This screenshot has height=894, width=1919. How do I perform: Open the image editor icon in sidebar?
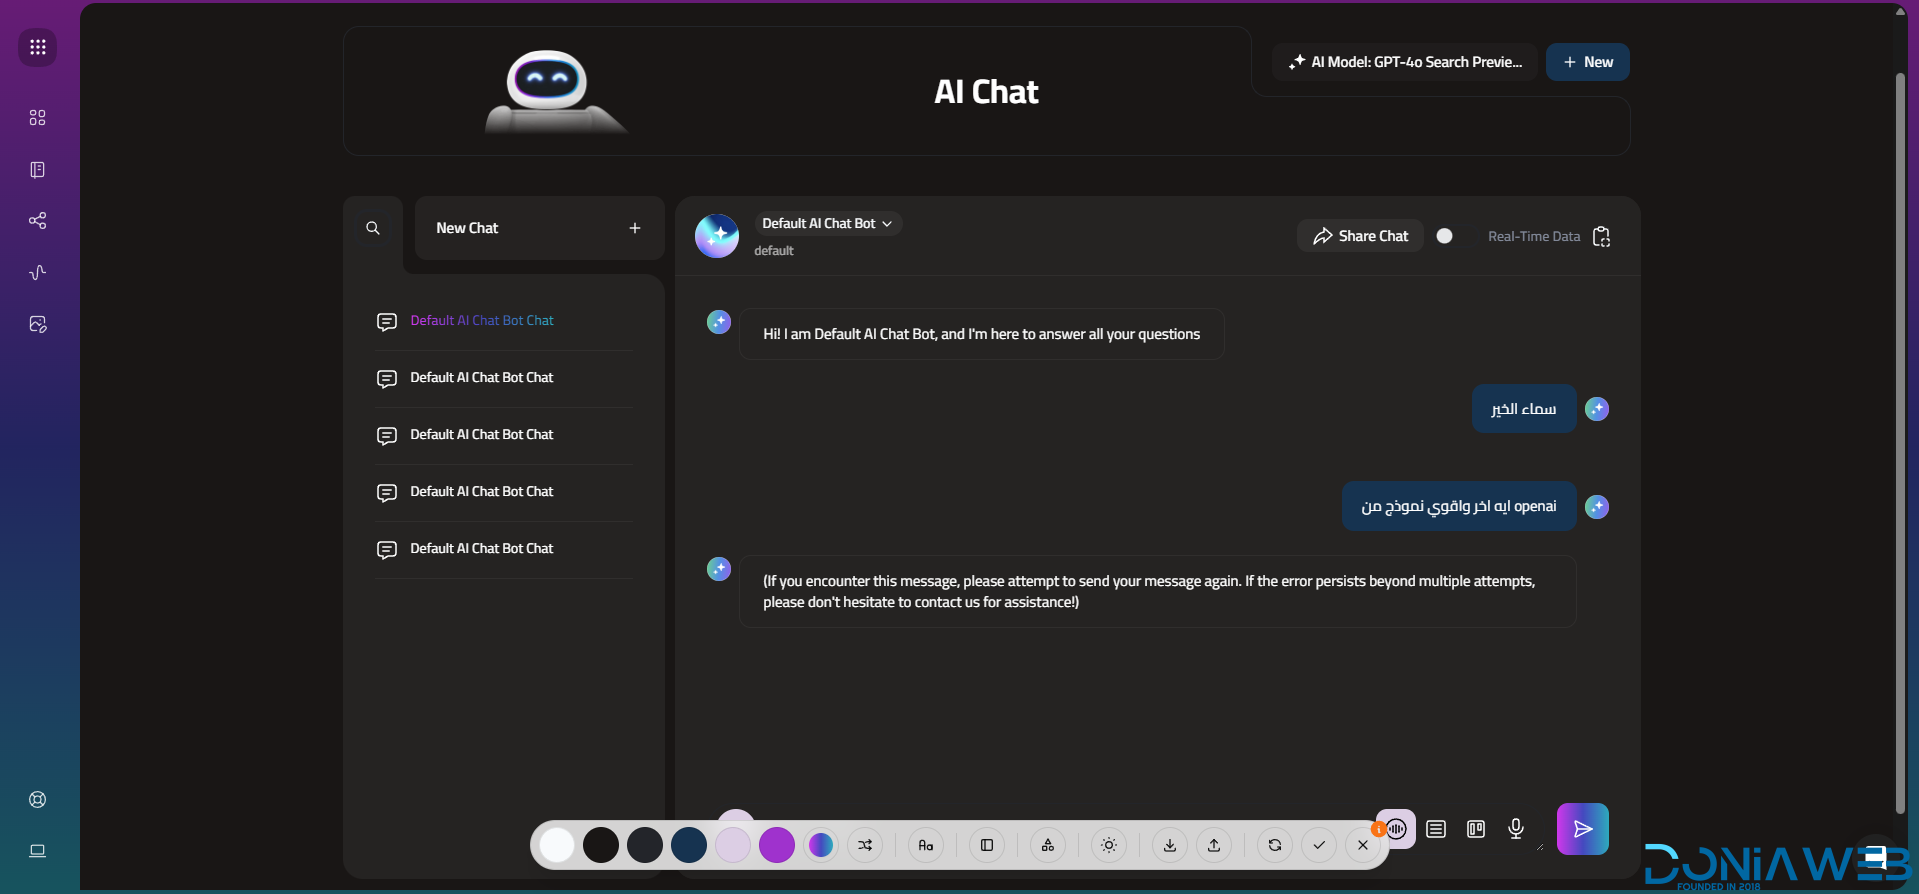click(x=38, y=324)
